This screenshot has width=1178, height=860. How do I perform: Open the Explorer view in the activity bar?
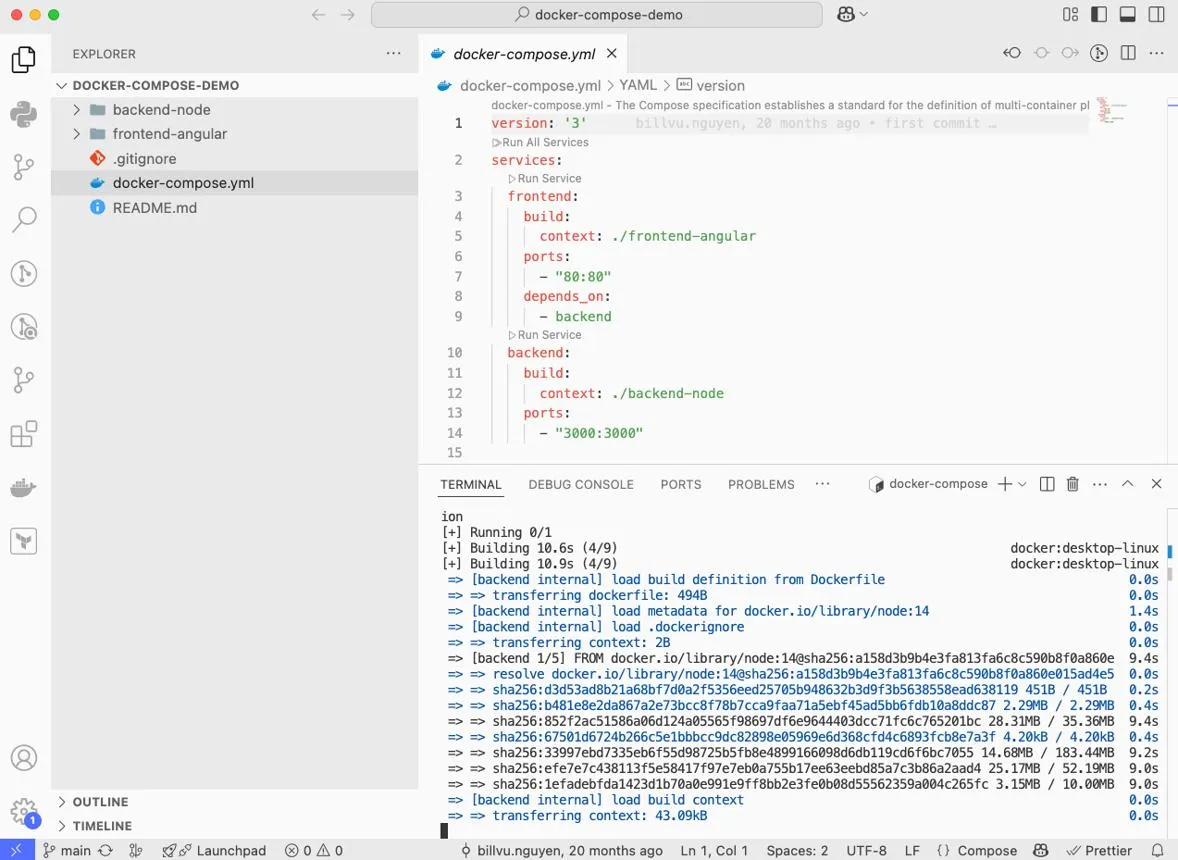(24, 60)
